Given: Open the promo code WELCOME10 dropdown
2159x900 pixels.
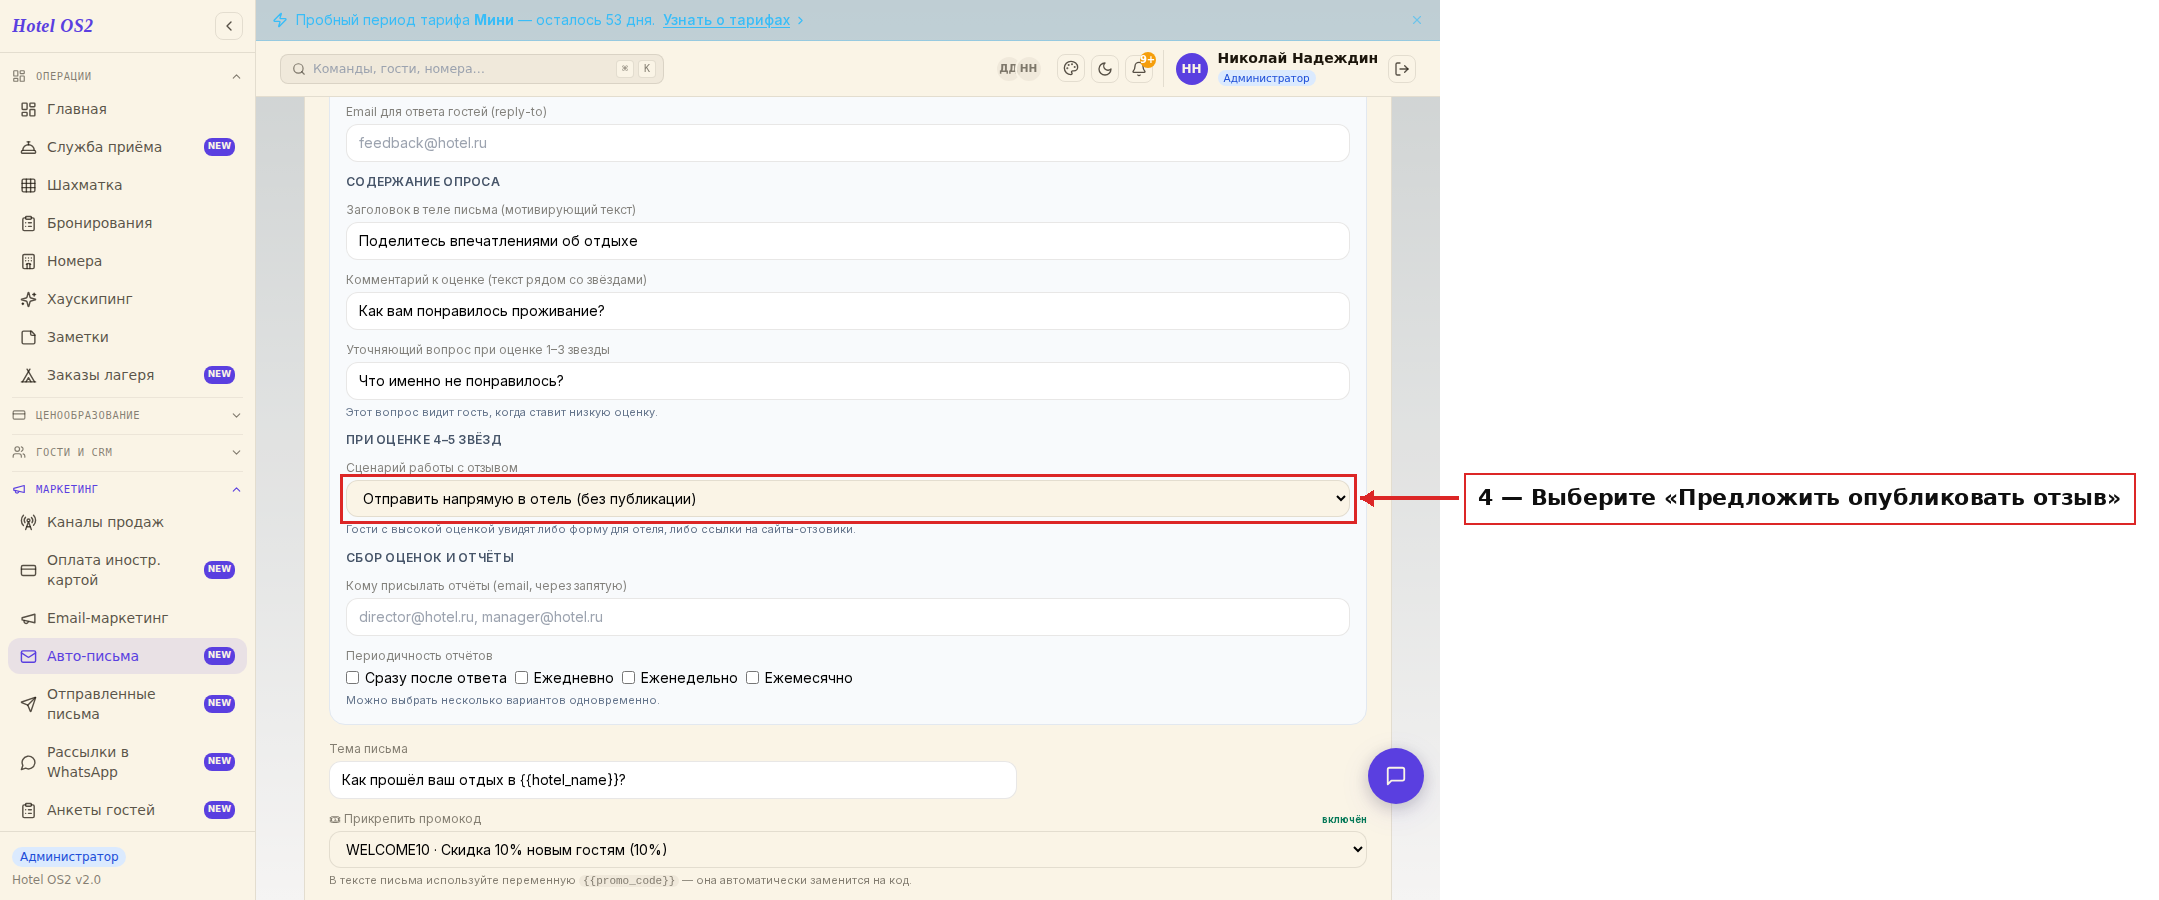Looking at the screenshot, I should [848, 850].
